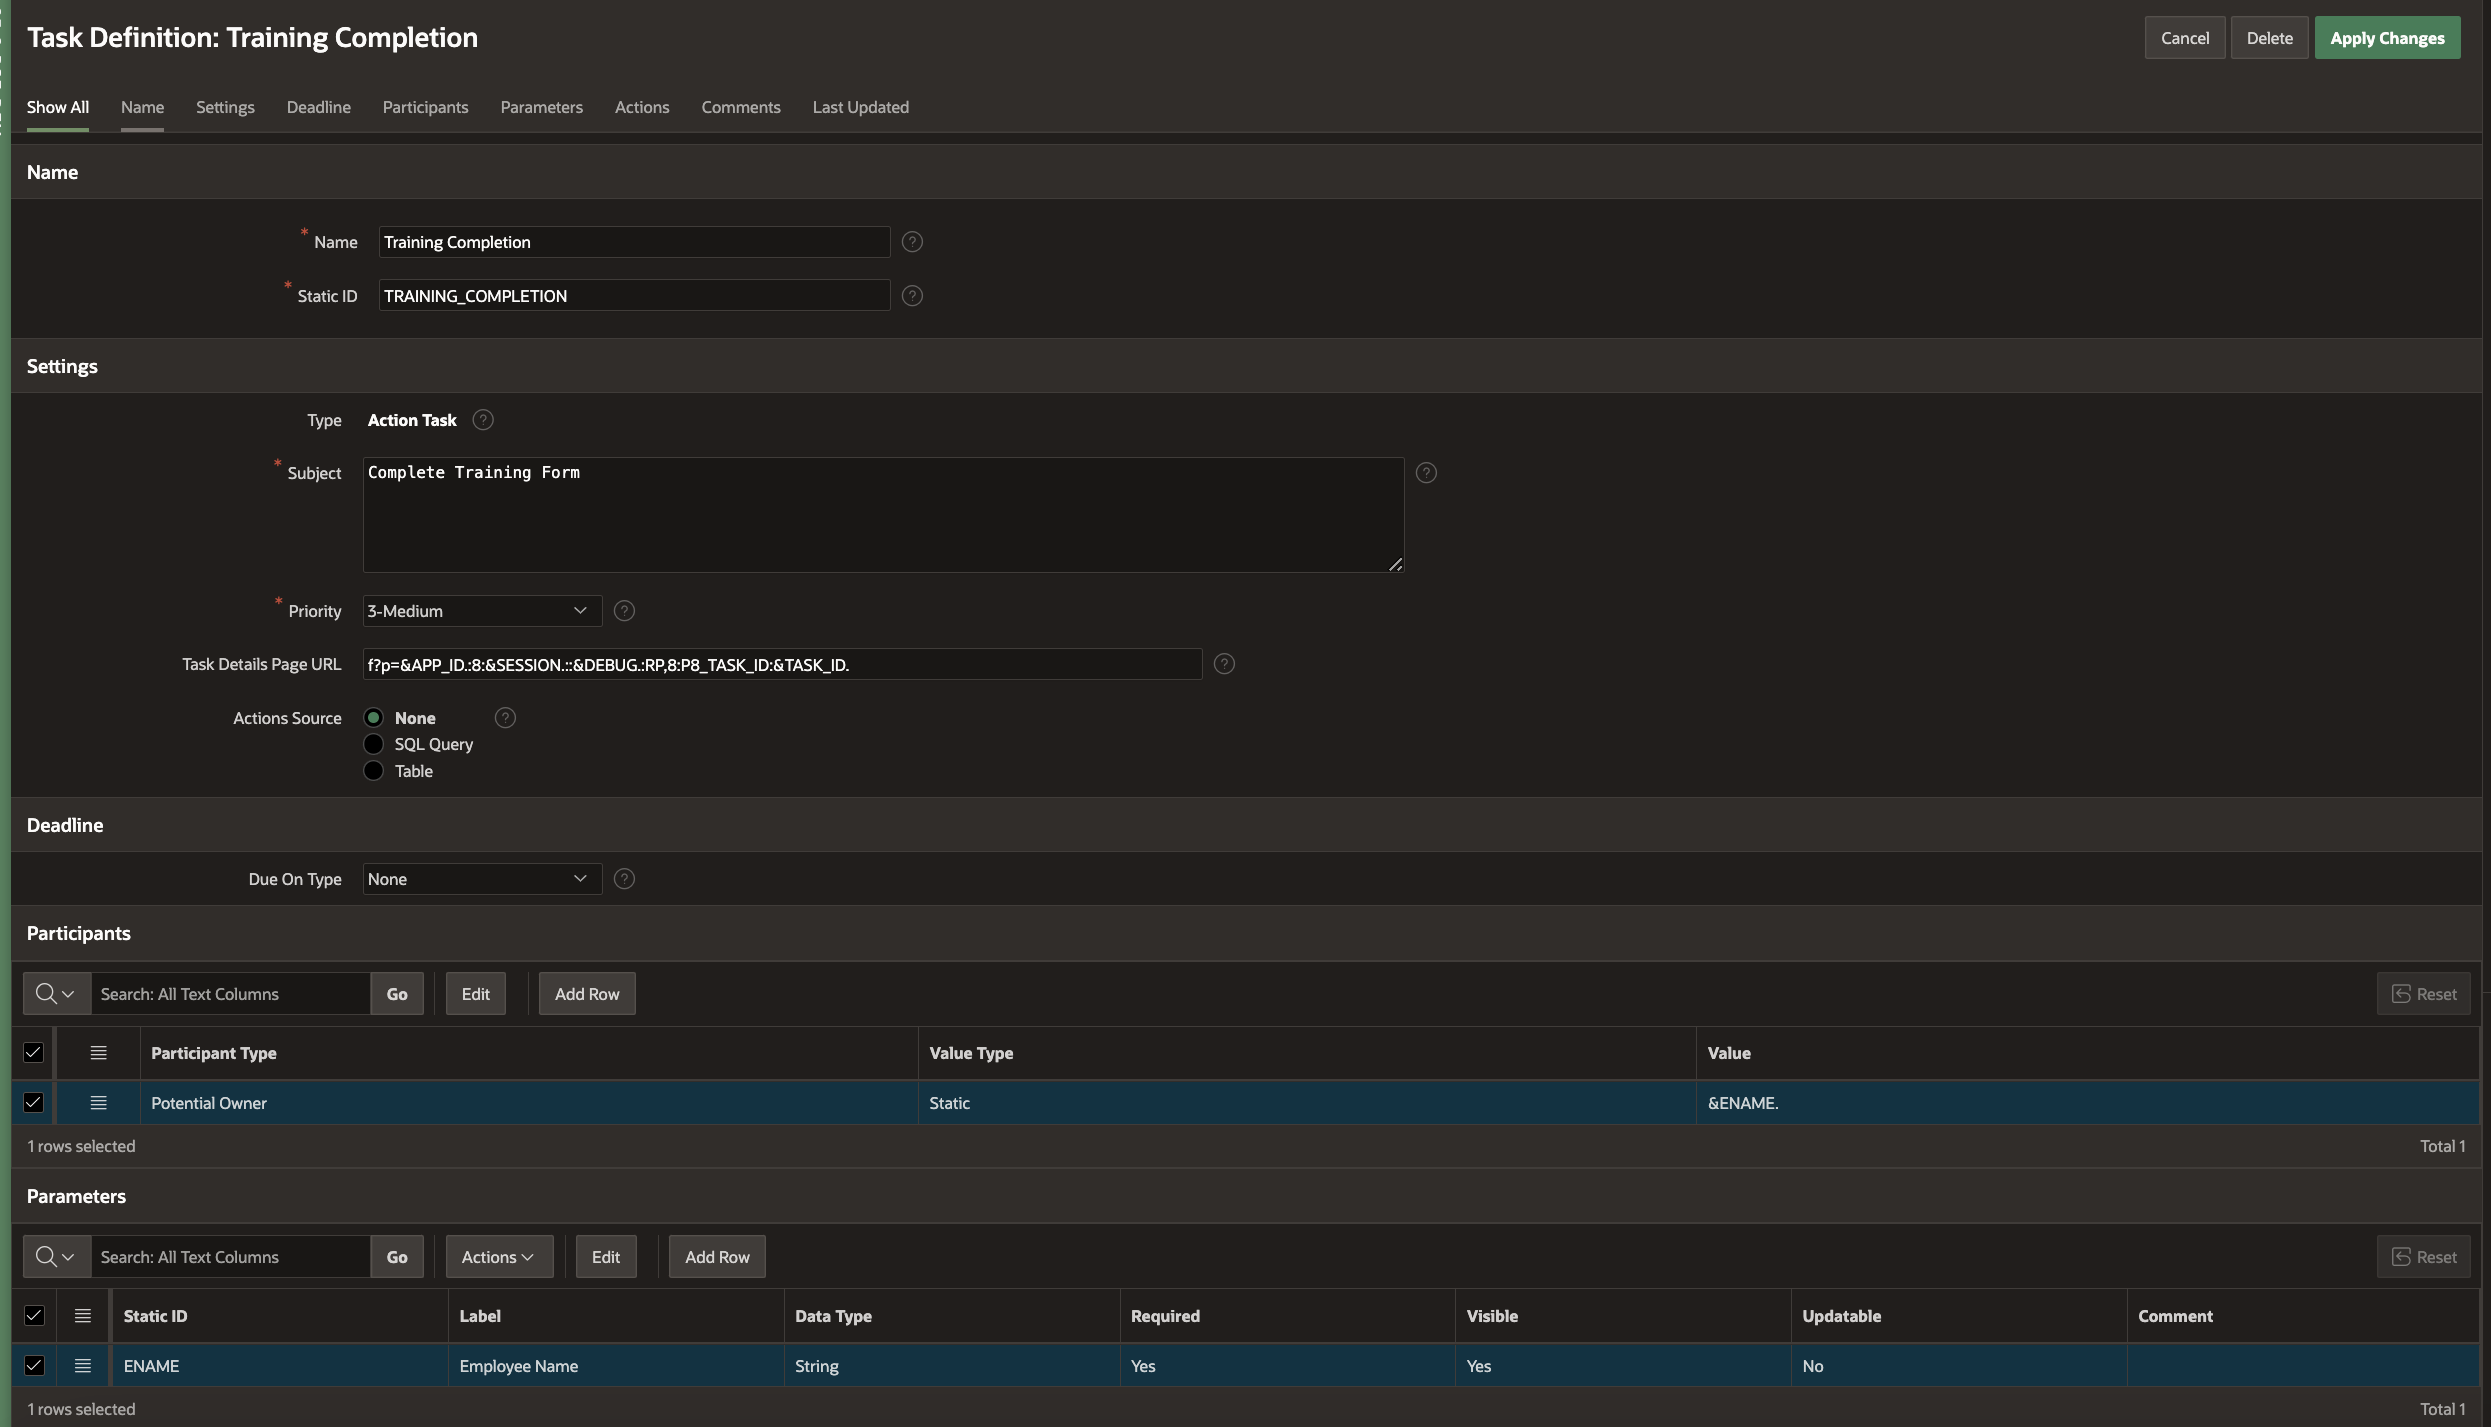The height and width of the screenshot is (1427, 2491).
Task: Go to the Last Updated tab
Action: [x=860, y=107]
